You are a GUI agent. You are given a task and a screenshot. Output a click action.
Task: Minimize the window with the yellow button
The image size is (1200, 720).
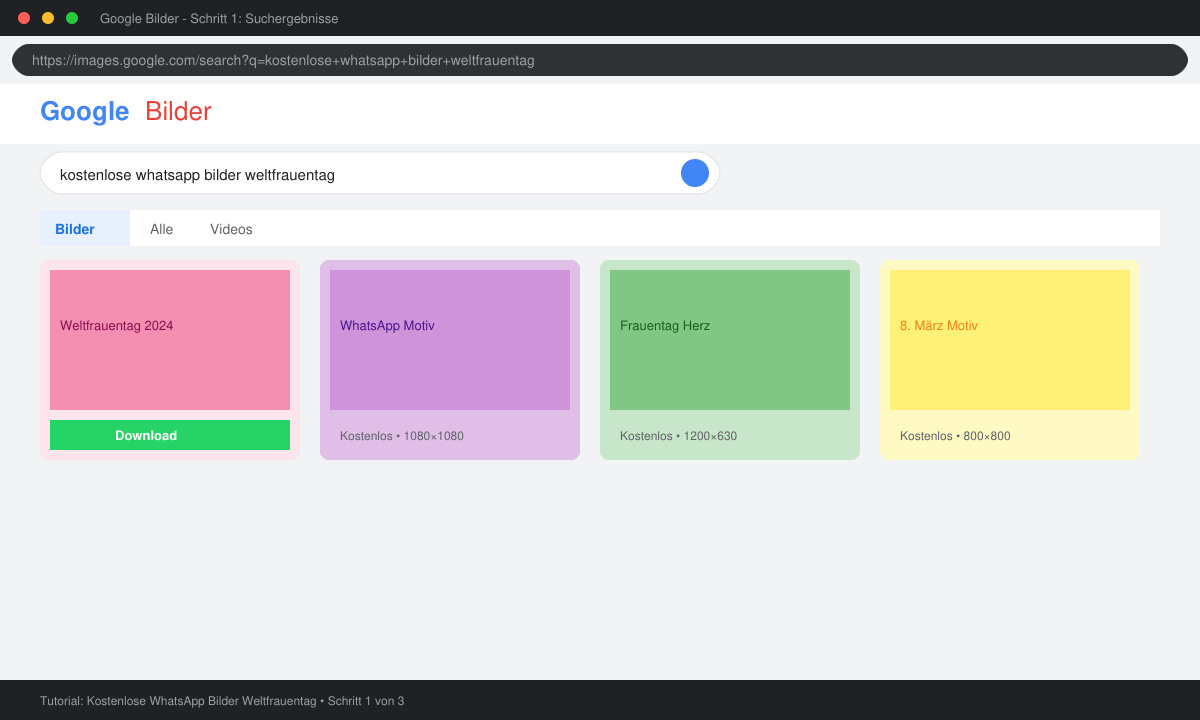click(48, 18)
